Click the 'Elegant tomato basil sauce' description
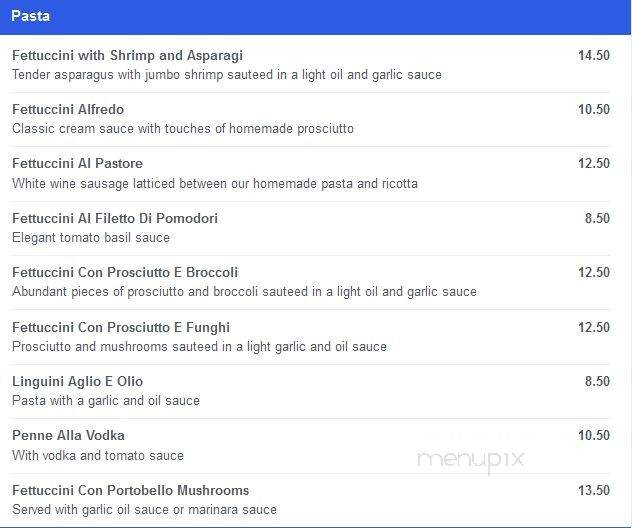The height and width of the screenshot is (528, 632). 91,237
